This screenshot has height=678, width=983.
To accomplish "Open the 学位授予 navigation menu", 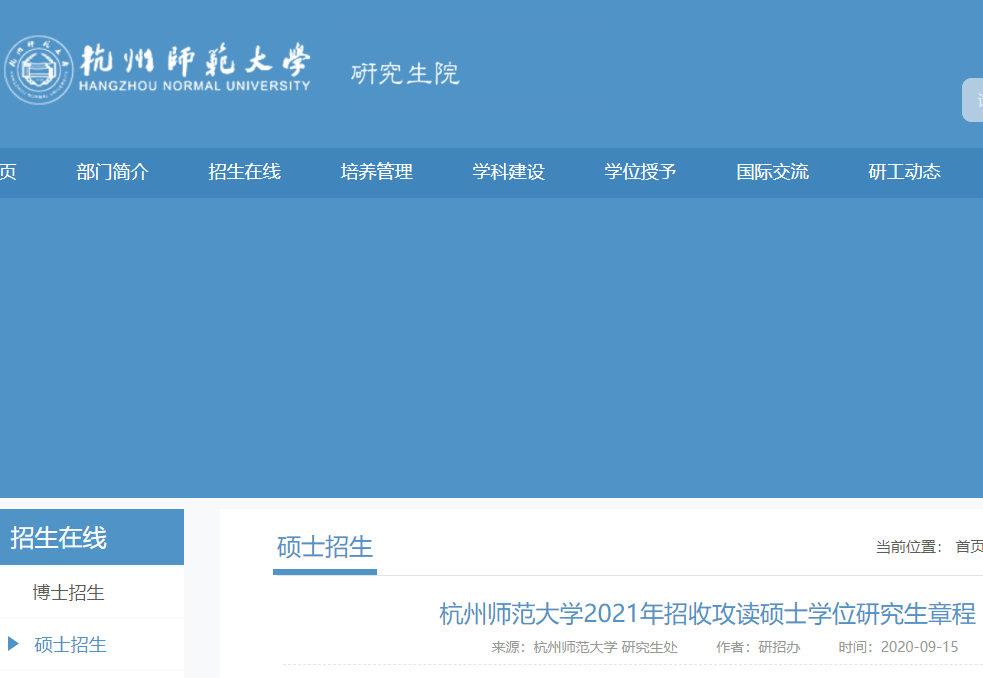I will [640, 172].
